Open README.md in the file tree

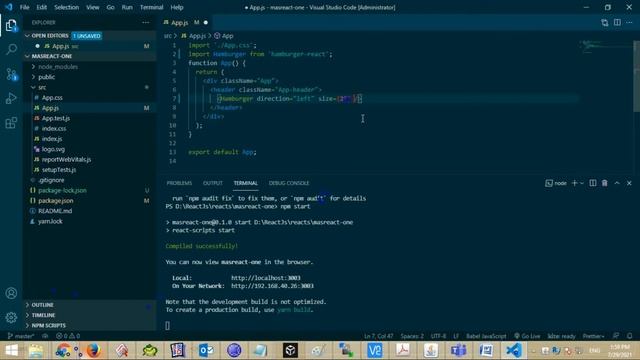[x=55, y=211]
